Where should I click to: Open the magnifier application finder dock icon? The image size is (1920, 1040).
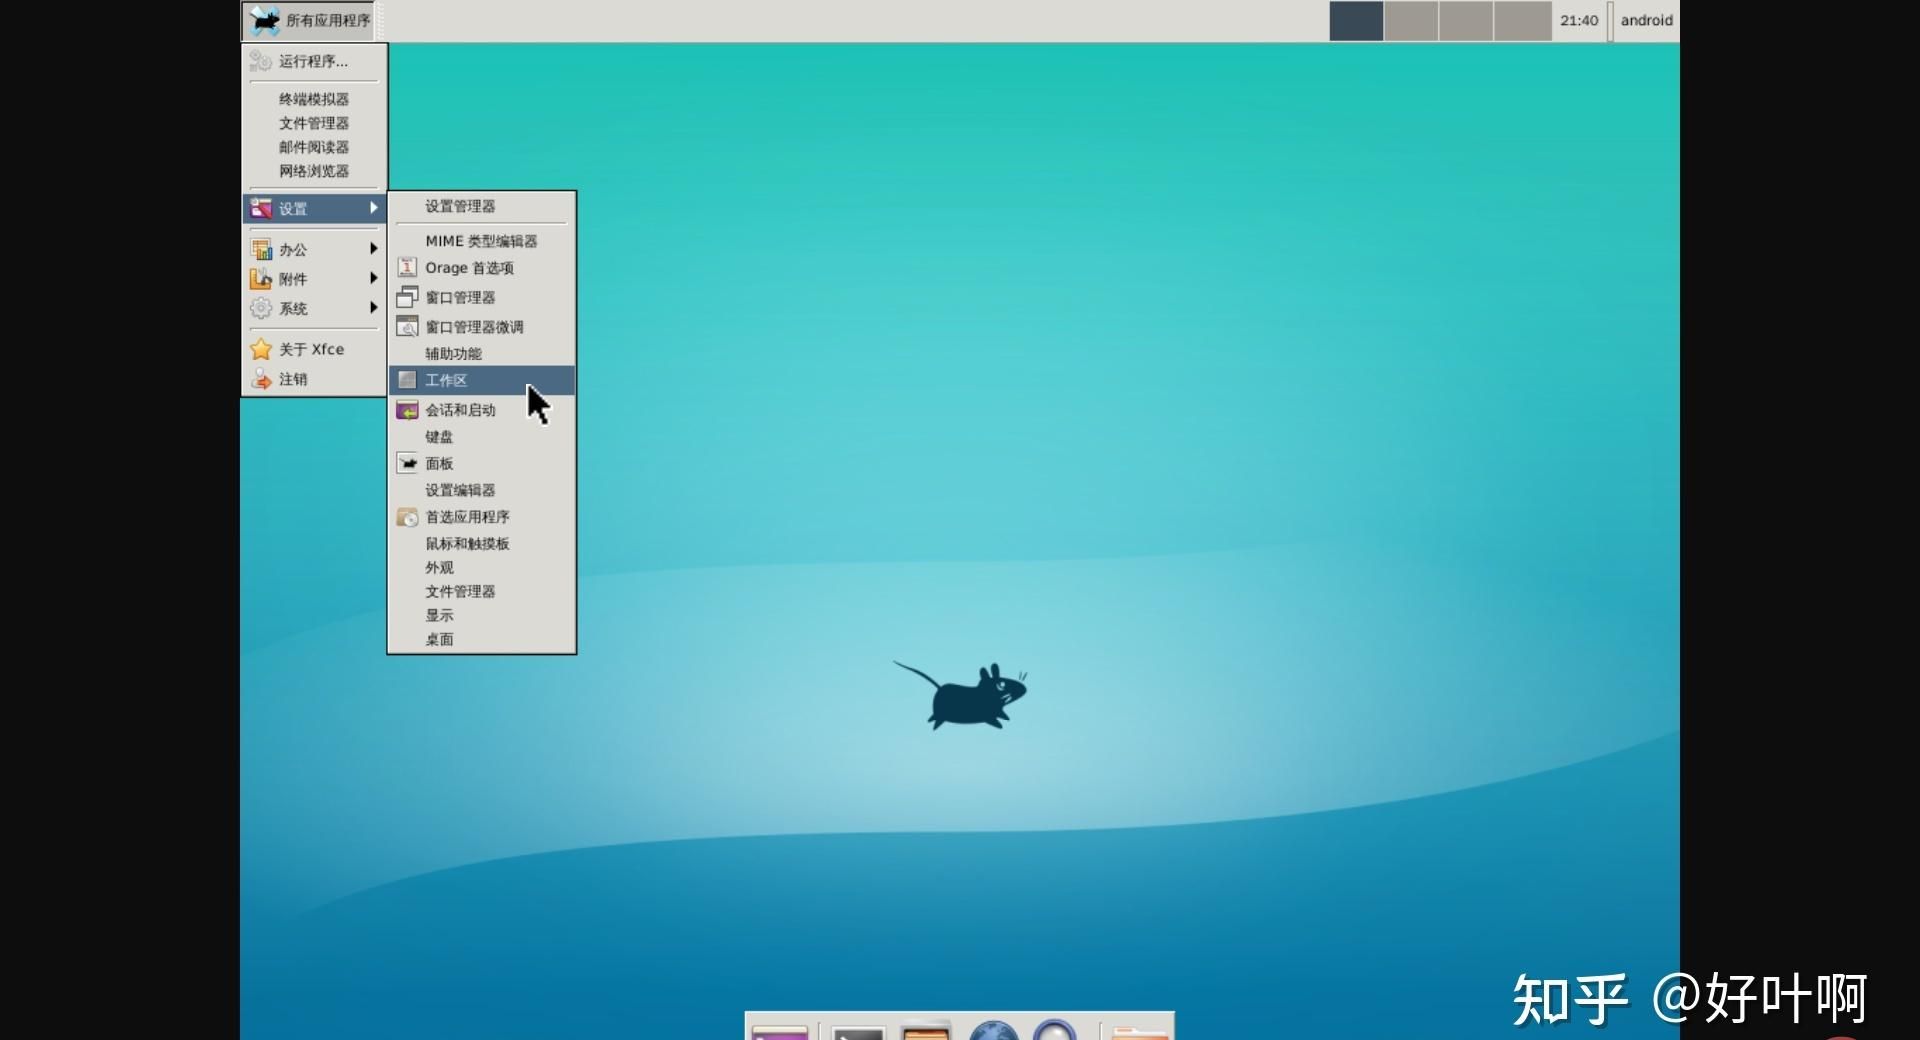pos(1055,1030)
